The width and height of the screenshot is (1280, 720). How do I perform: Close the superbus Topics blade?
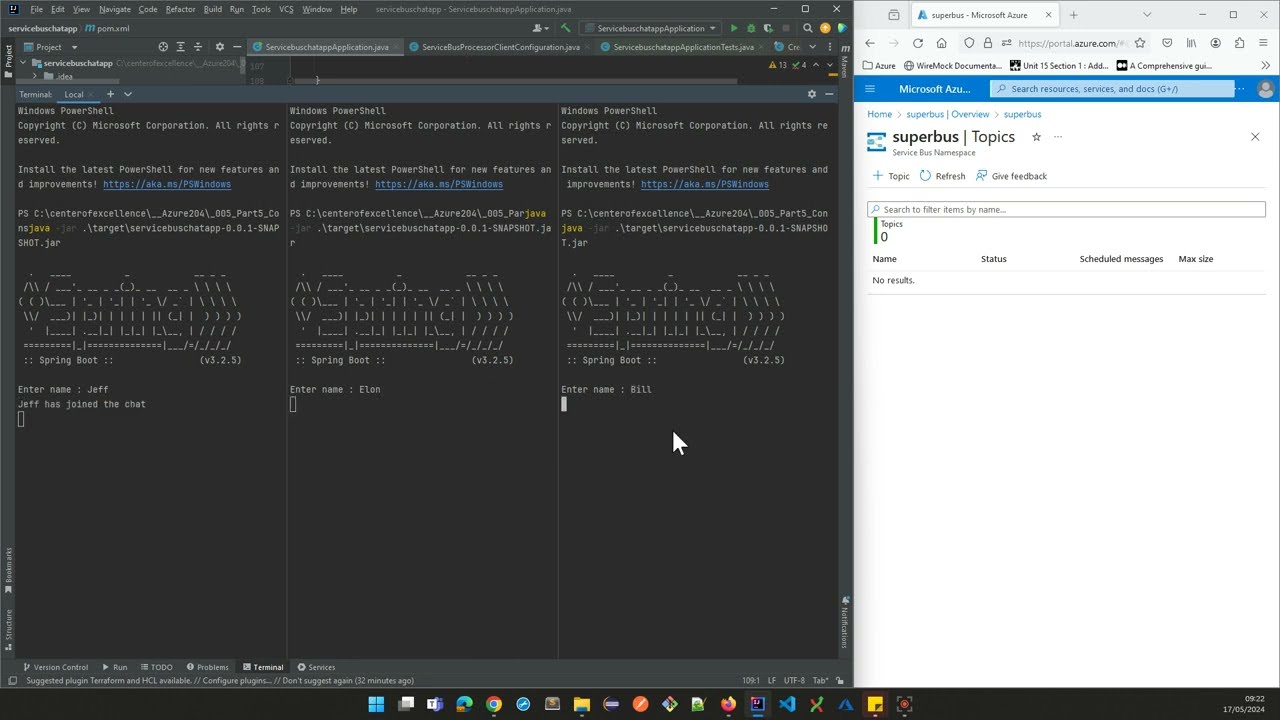pyautogui.click(x=1255, y=137)
